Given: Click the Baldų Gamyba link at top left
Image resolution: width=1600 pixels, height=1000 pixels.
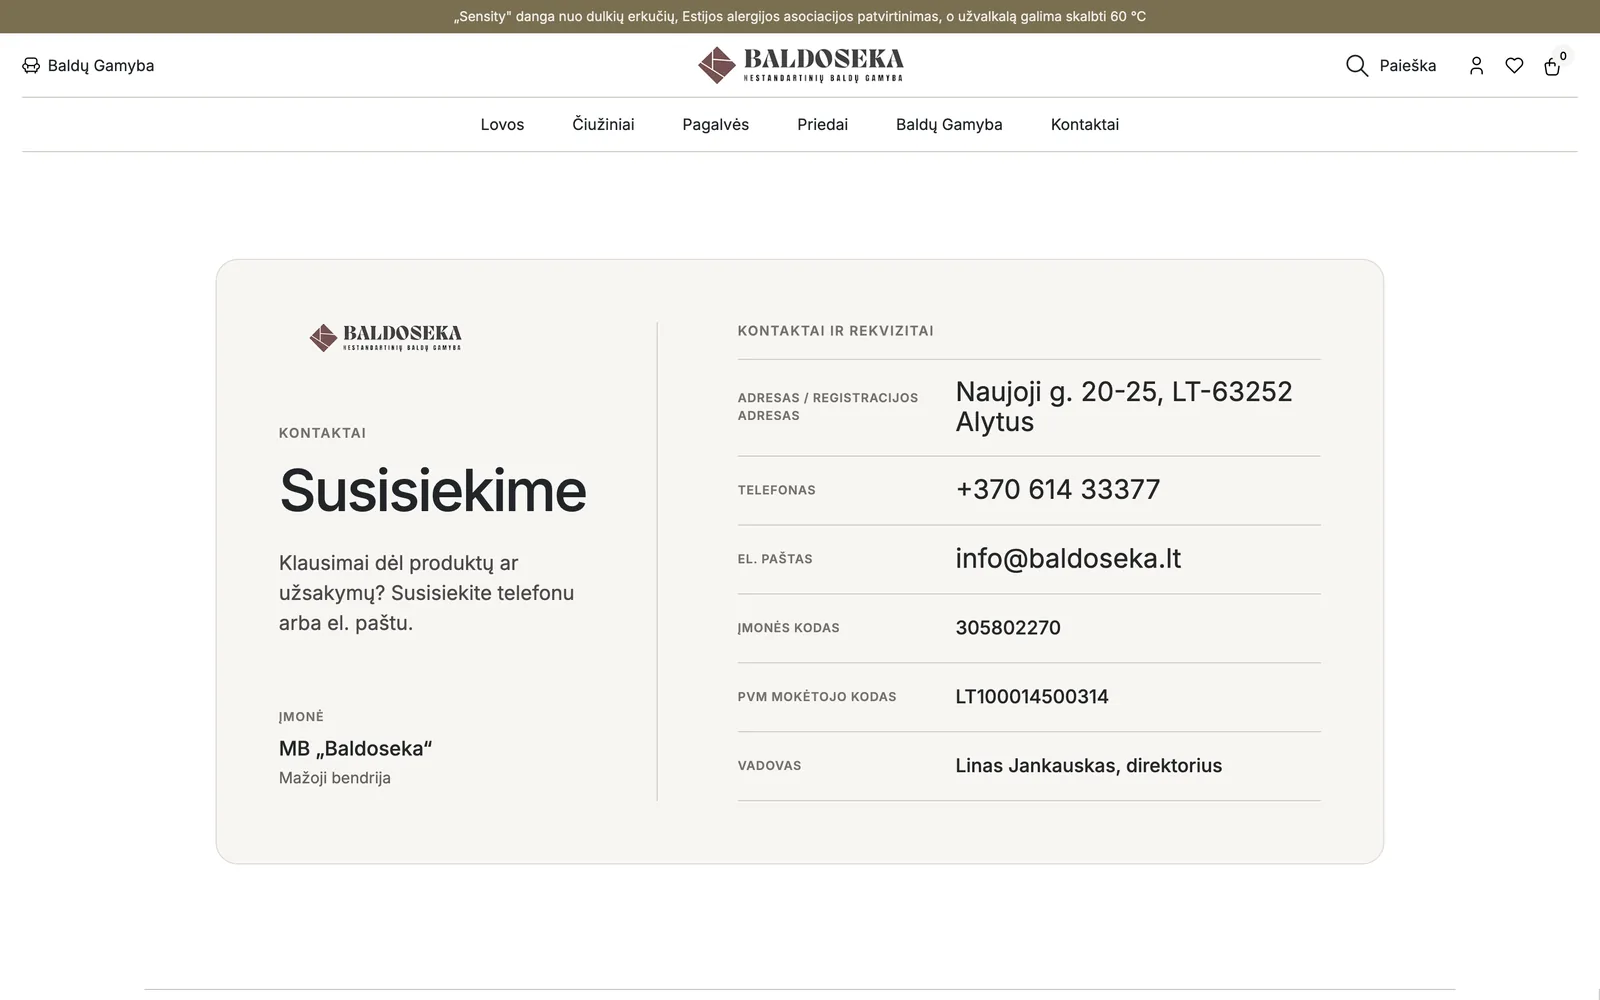Looking at the screenshot, I should click(101, 66).
